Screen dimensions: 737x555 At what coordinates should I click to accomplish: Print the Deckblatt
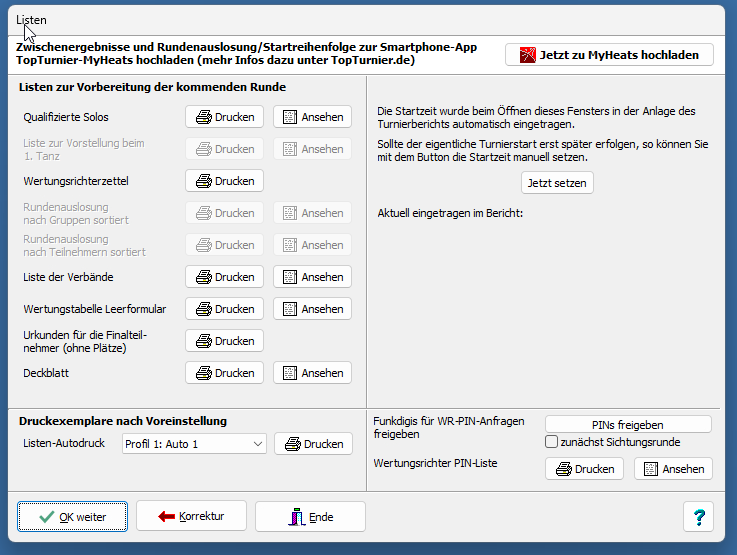point(224,373)
